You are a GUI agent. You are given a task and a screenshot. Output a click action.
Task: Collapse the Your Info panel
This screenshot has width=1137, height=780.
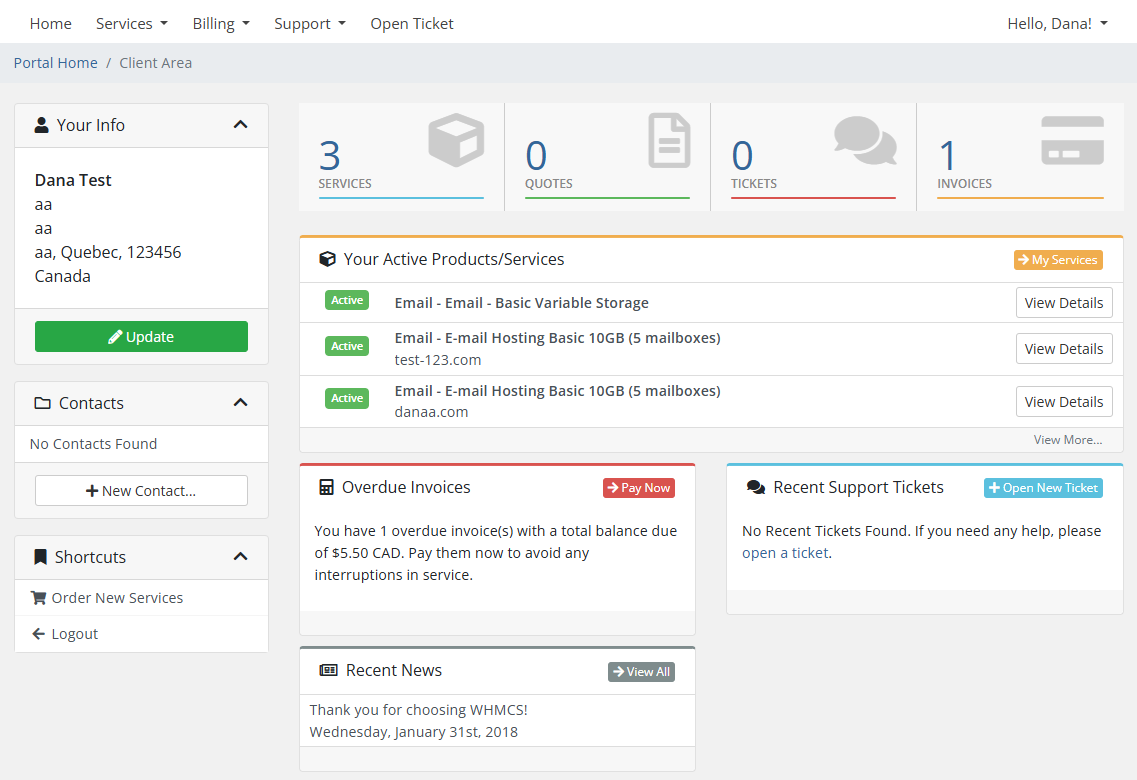240,124
